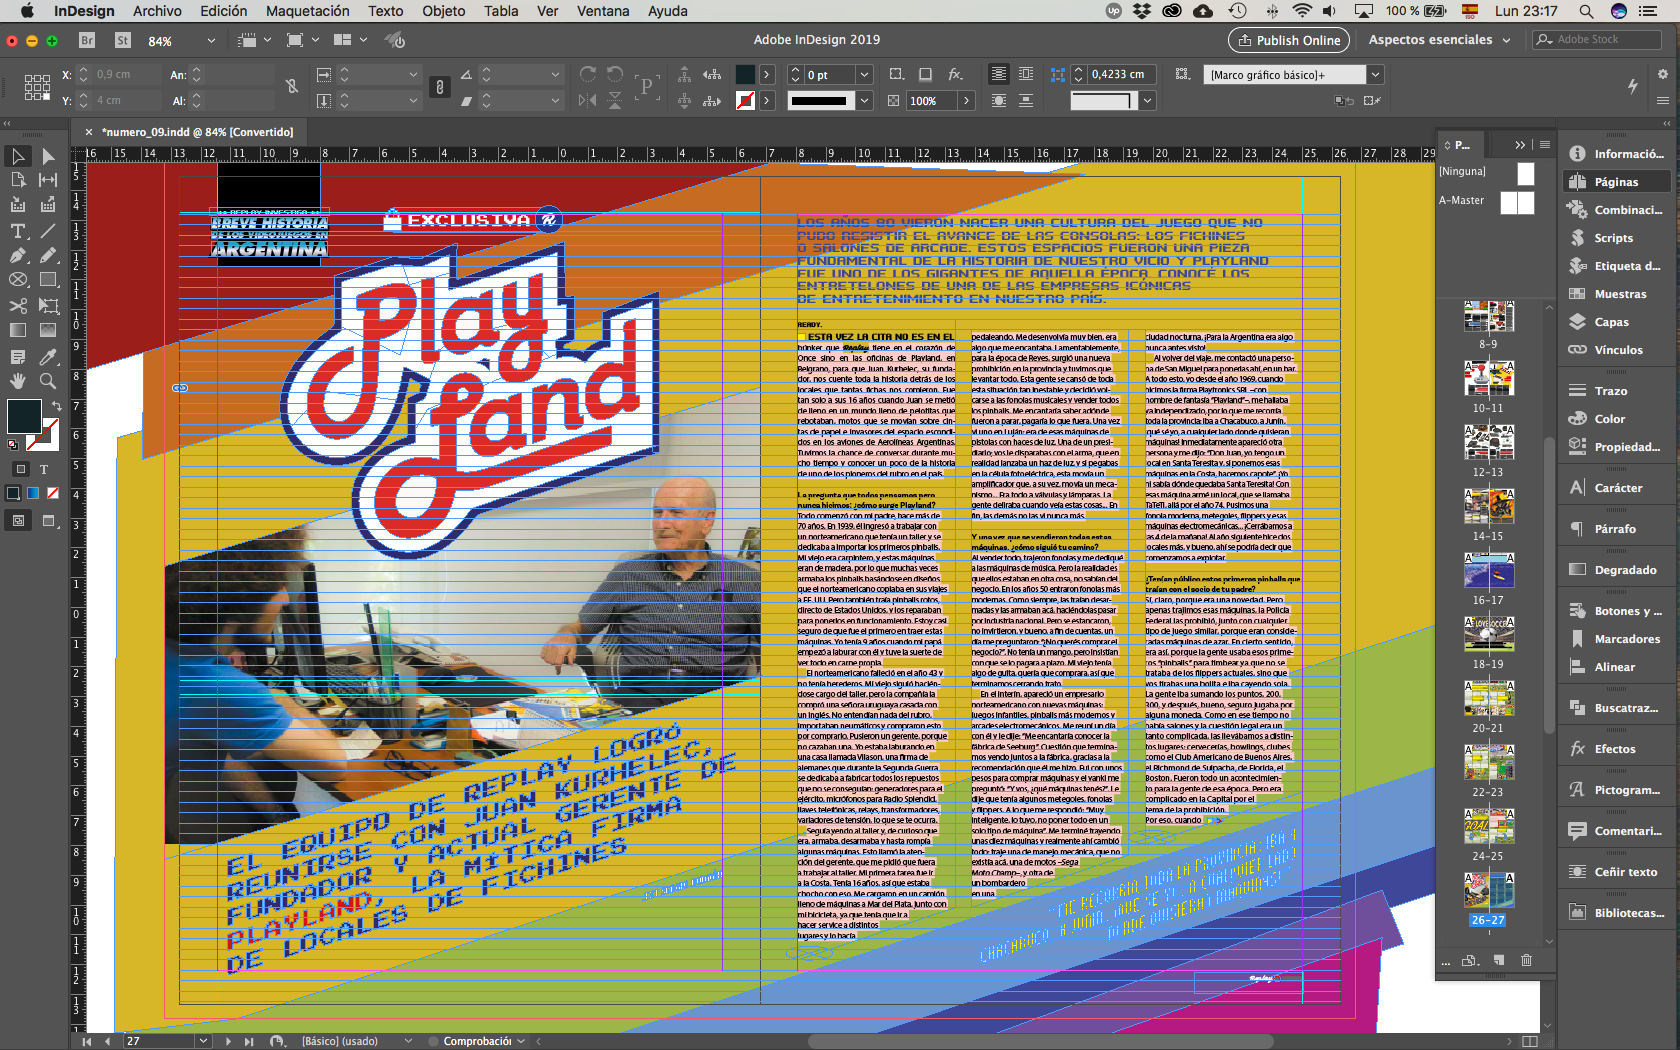Select the Note tool
Screen dimensions: 1680x1050
click(18, 357)
